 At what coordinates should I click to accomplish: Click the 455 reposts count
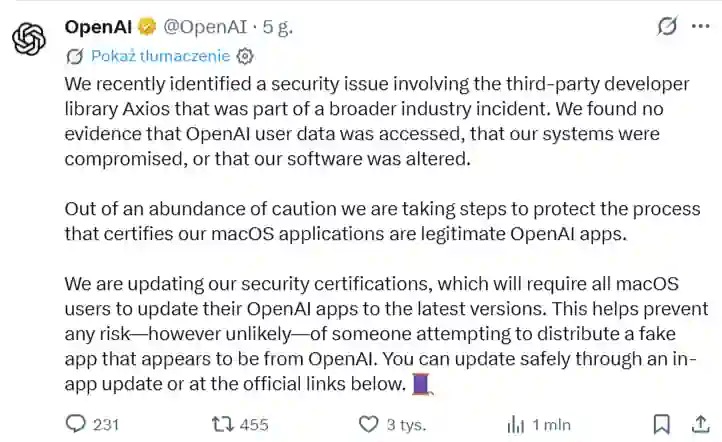[254, 424]
